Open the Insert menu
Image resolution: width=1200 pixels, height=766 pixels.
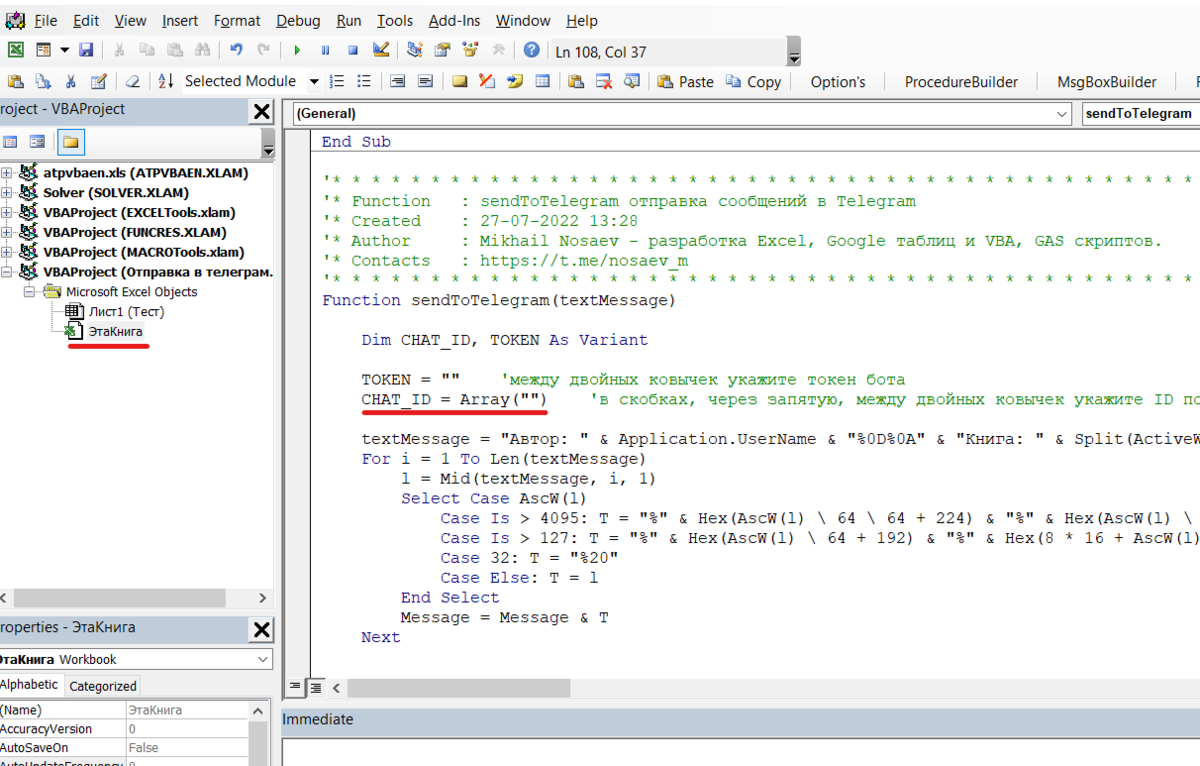point(179,20)
